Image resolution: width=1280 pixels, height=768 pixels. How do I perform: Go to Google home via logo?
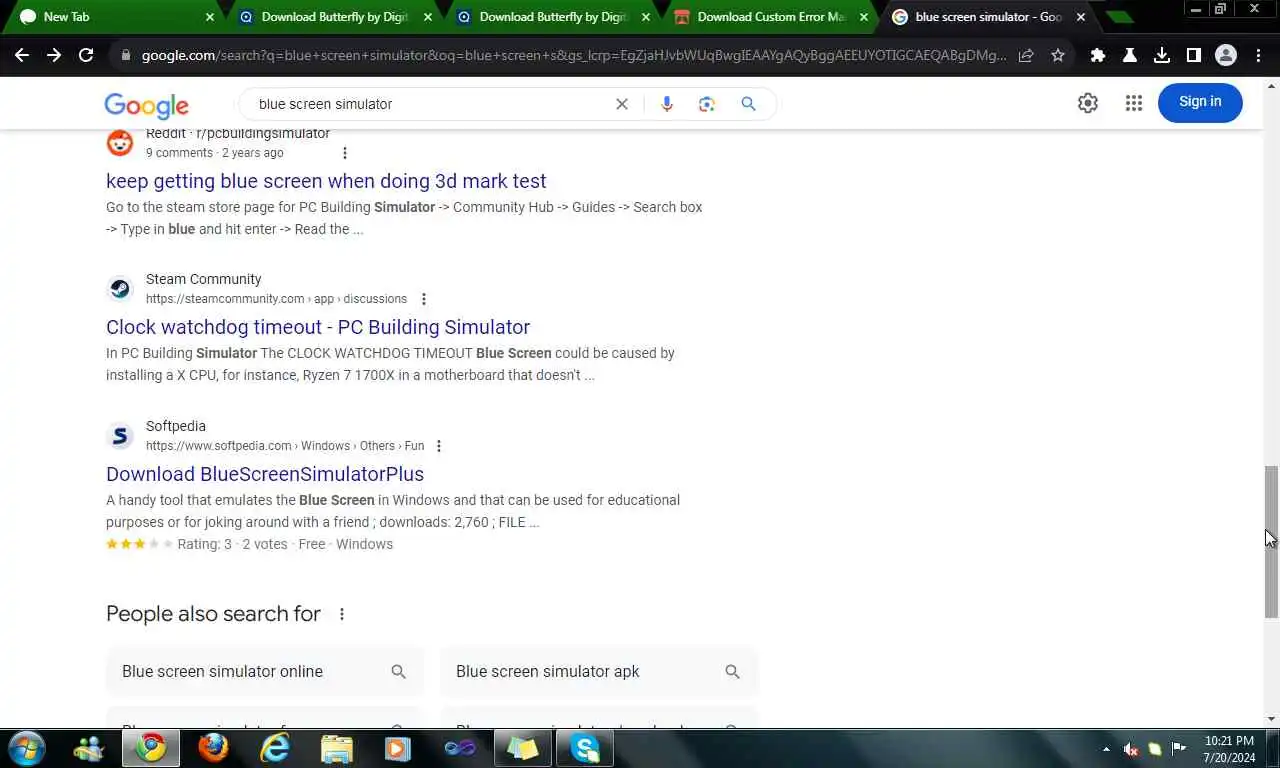pyautogui.click(x=146, y=105)
